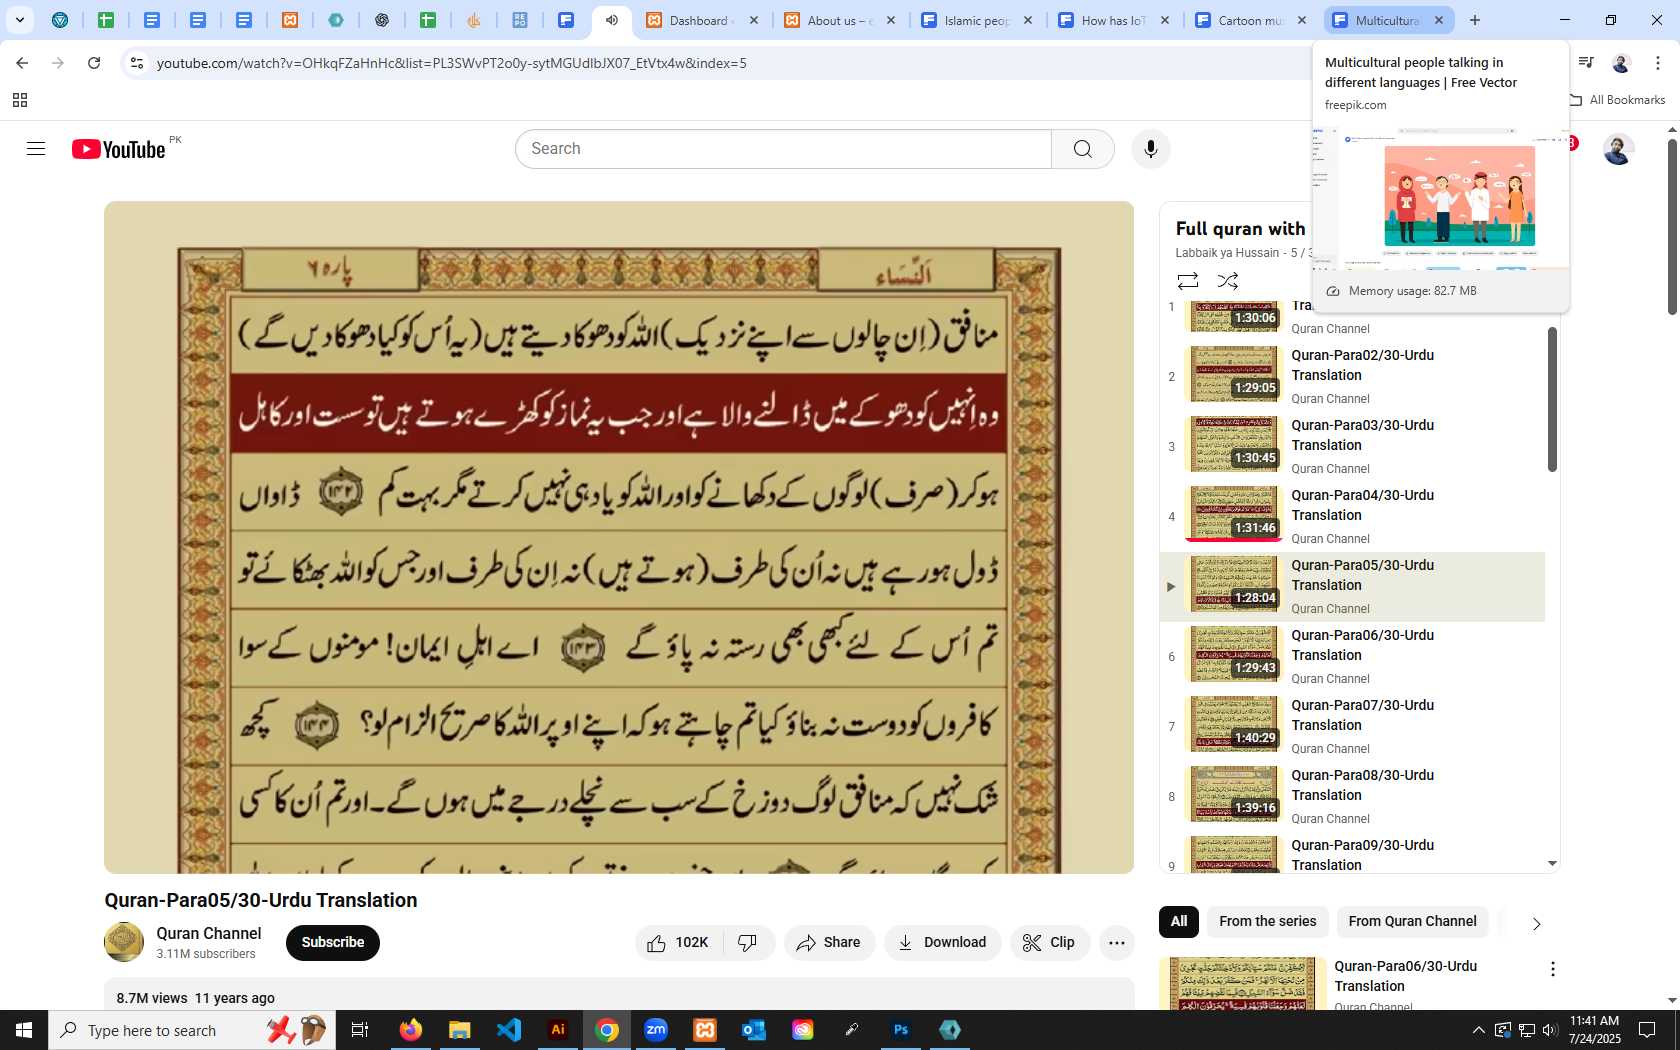Share the video
Image resolution: width=1680 pixels, height=1050 pixels.
point(829,943)
